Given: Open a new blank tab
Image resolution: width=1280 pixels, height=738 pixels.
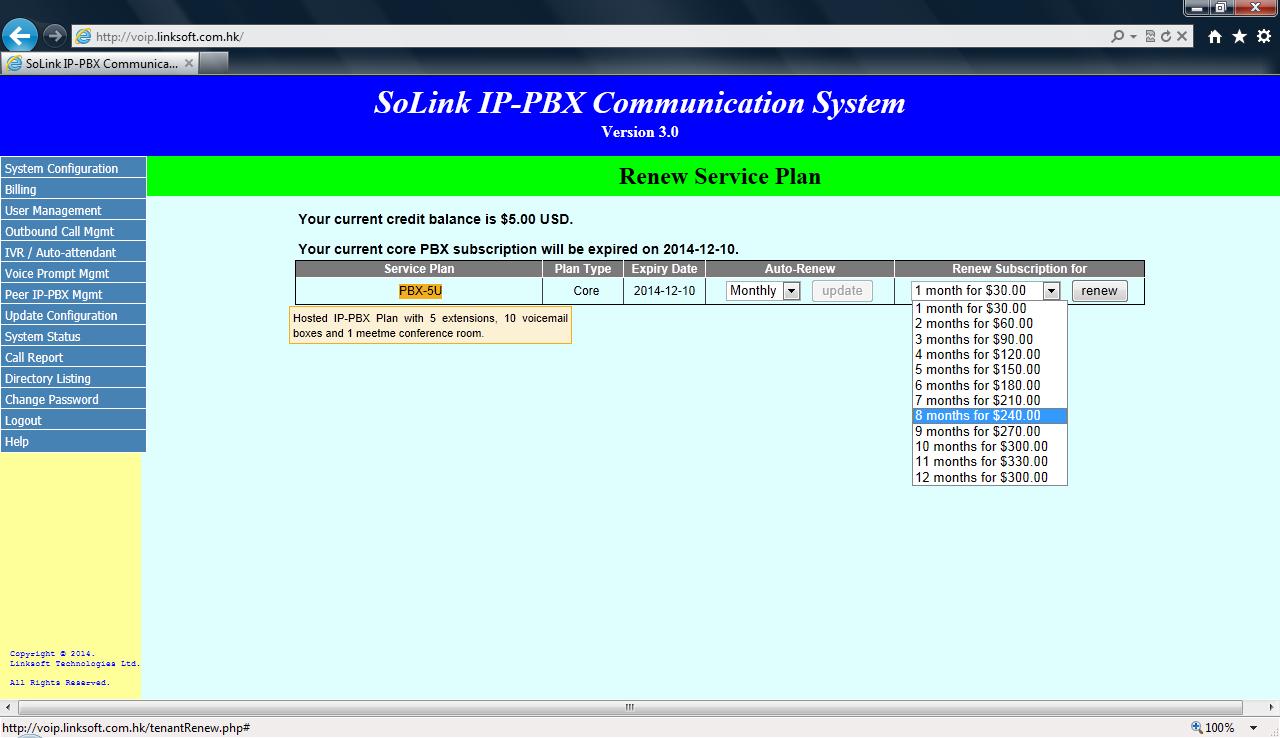Looking at the screenshot, I should [214, 63].
